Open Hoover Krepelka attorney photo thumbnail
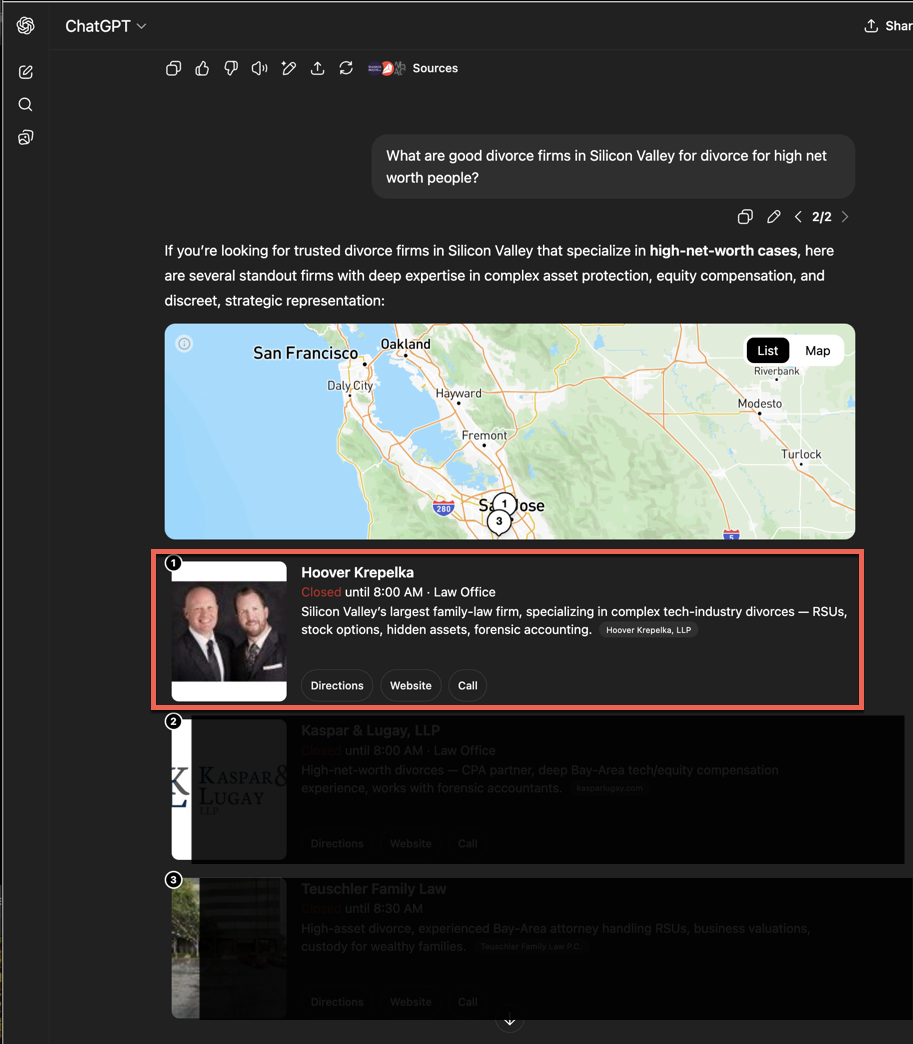This screenshot has height=1044, width=913. point(229,631)
